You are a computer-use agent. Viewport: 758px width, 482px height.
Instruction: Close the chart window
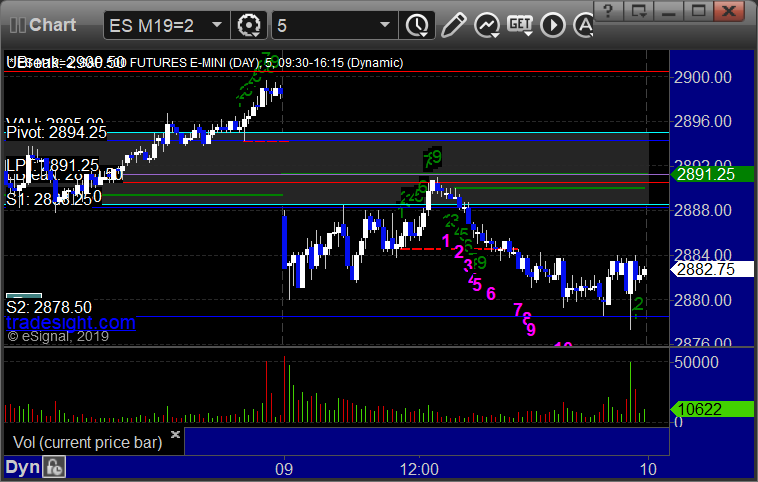[729, 11]
